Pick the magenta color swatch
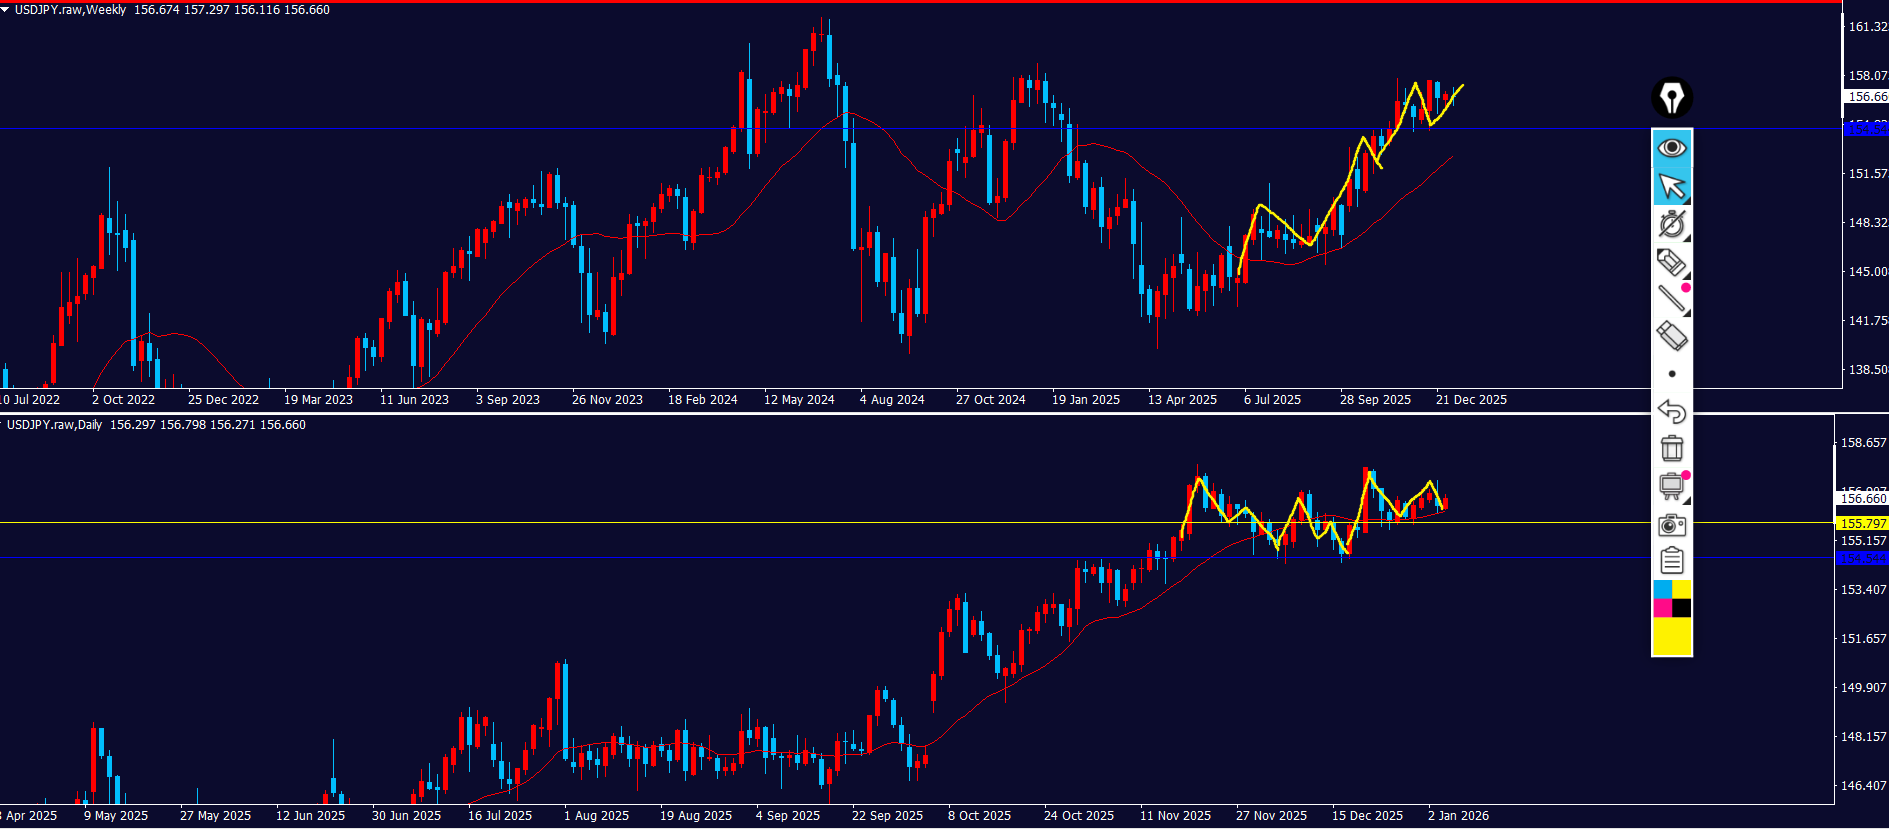Screen dimensions: 1889x829 coord(1662,608)
